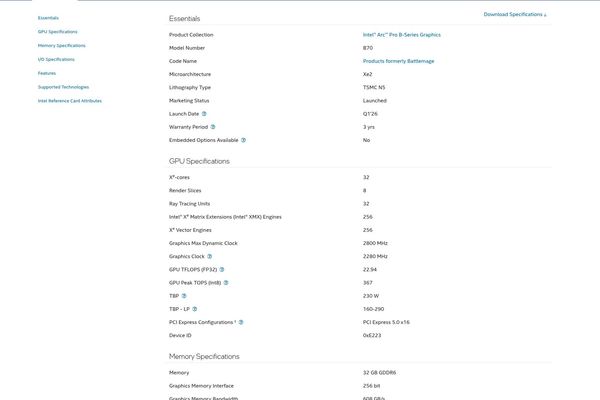Screen dimensions: 600x400
Task: Click the Product Collection label
Action: click(191, 35)
